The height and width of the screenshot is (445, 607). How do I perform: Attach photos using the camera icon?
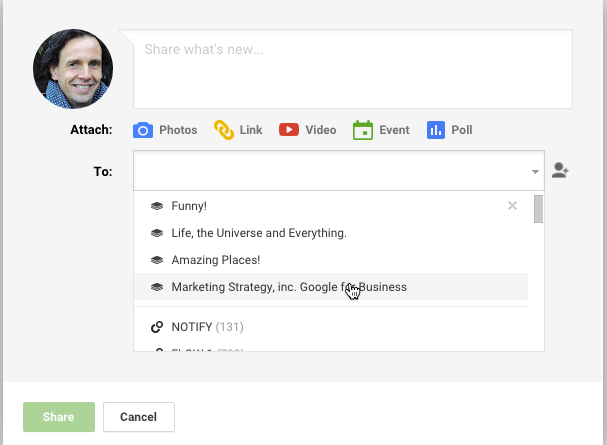click(x=142, y=130)
